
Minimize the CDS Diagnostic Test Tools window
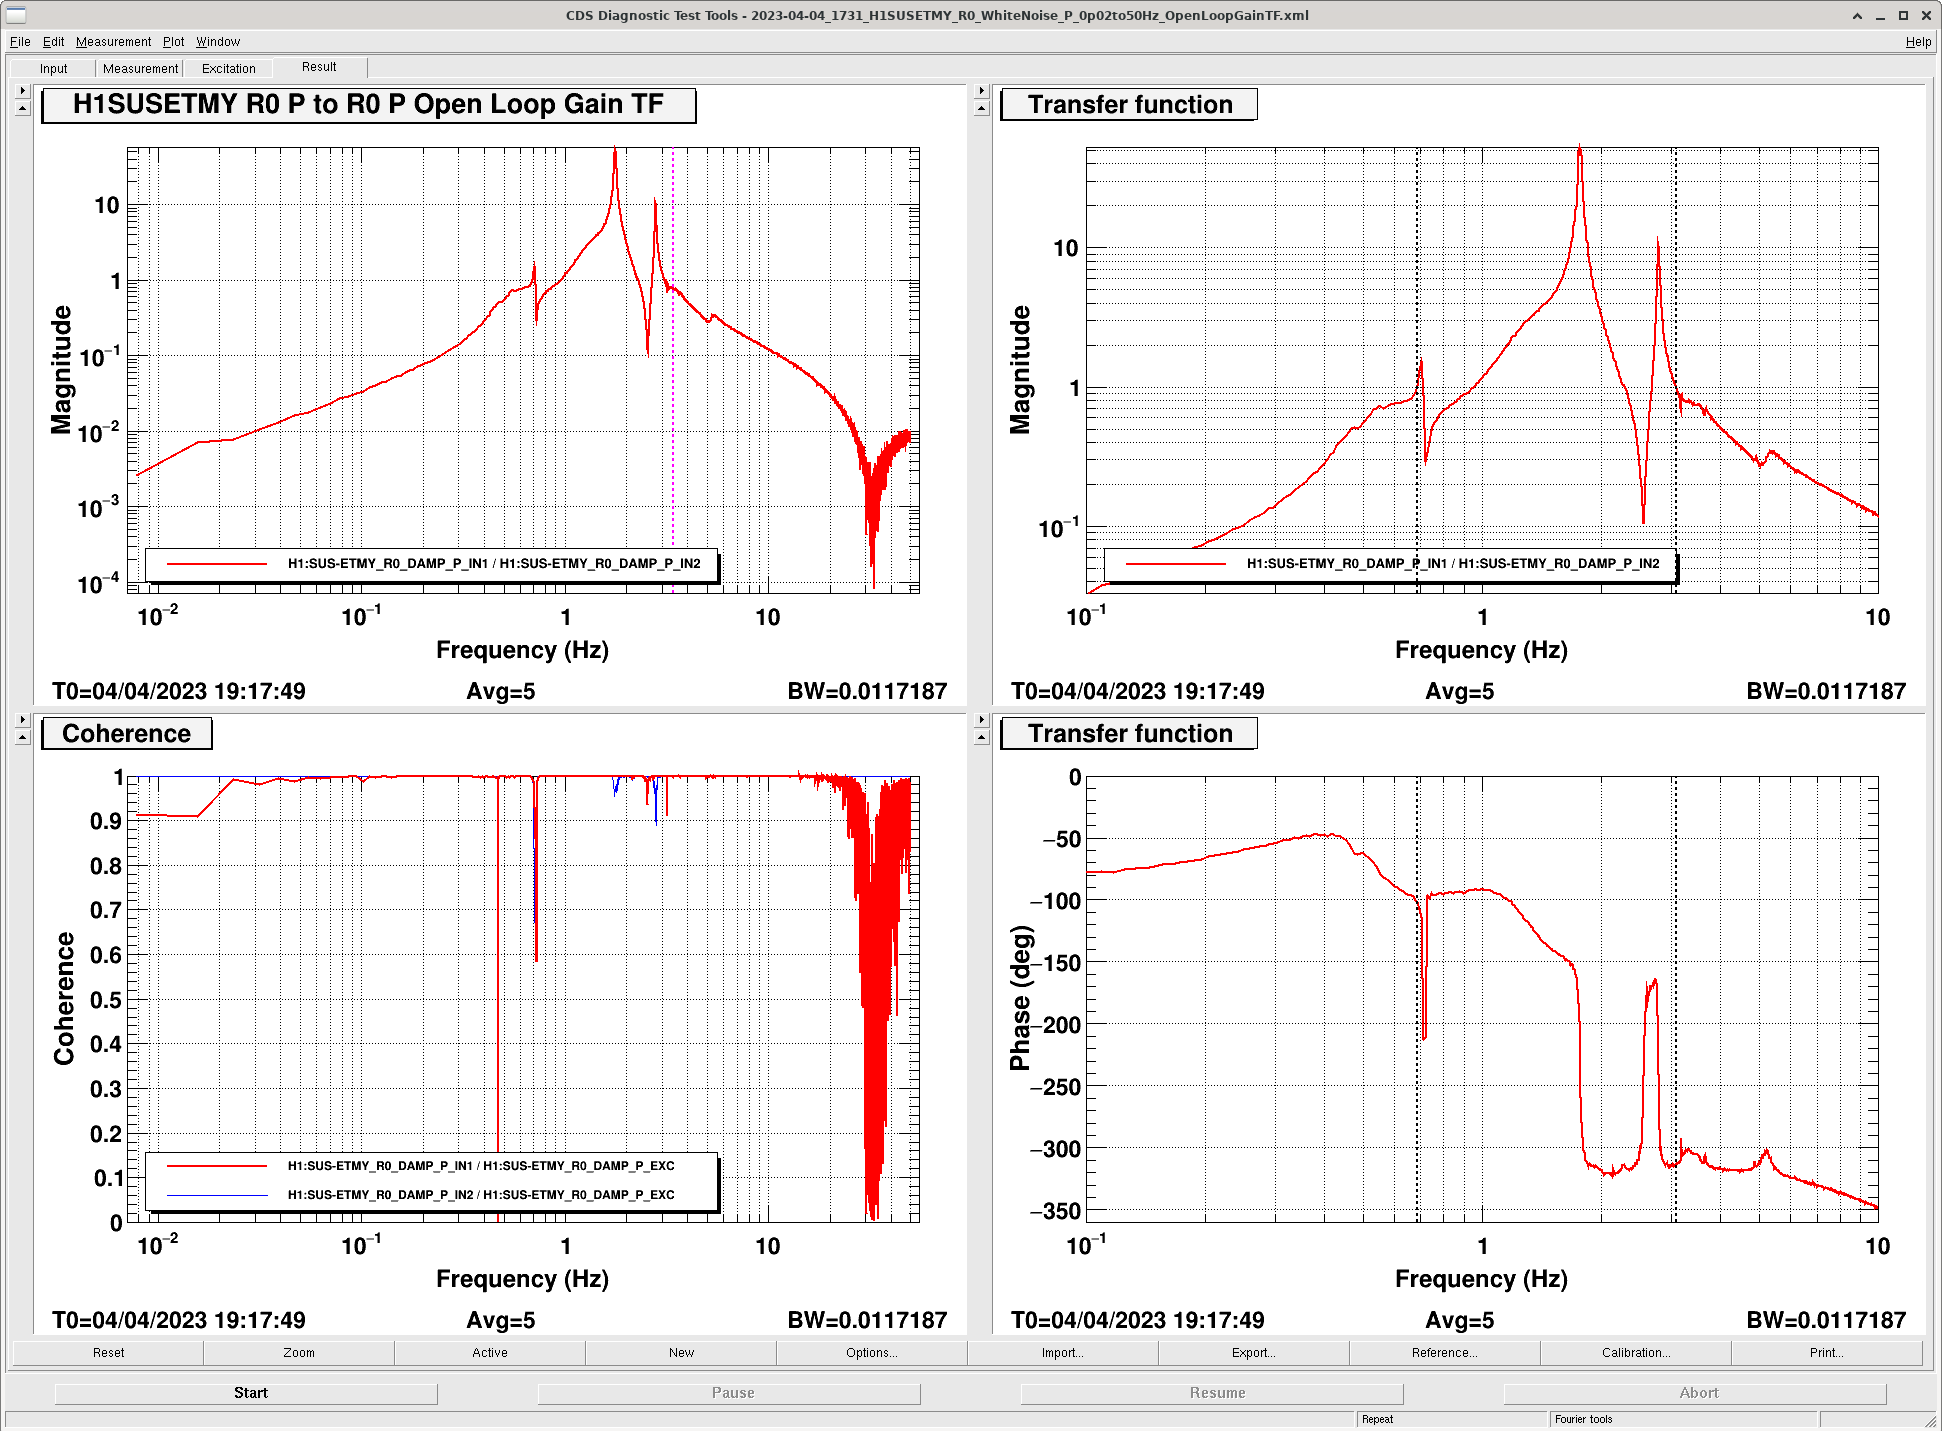[1880, 15]
